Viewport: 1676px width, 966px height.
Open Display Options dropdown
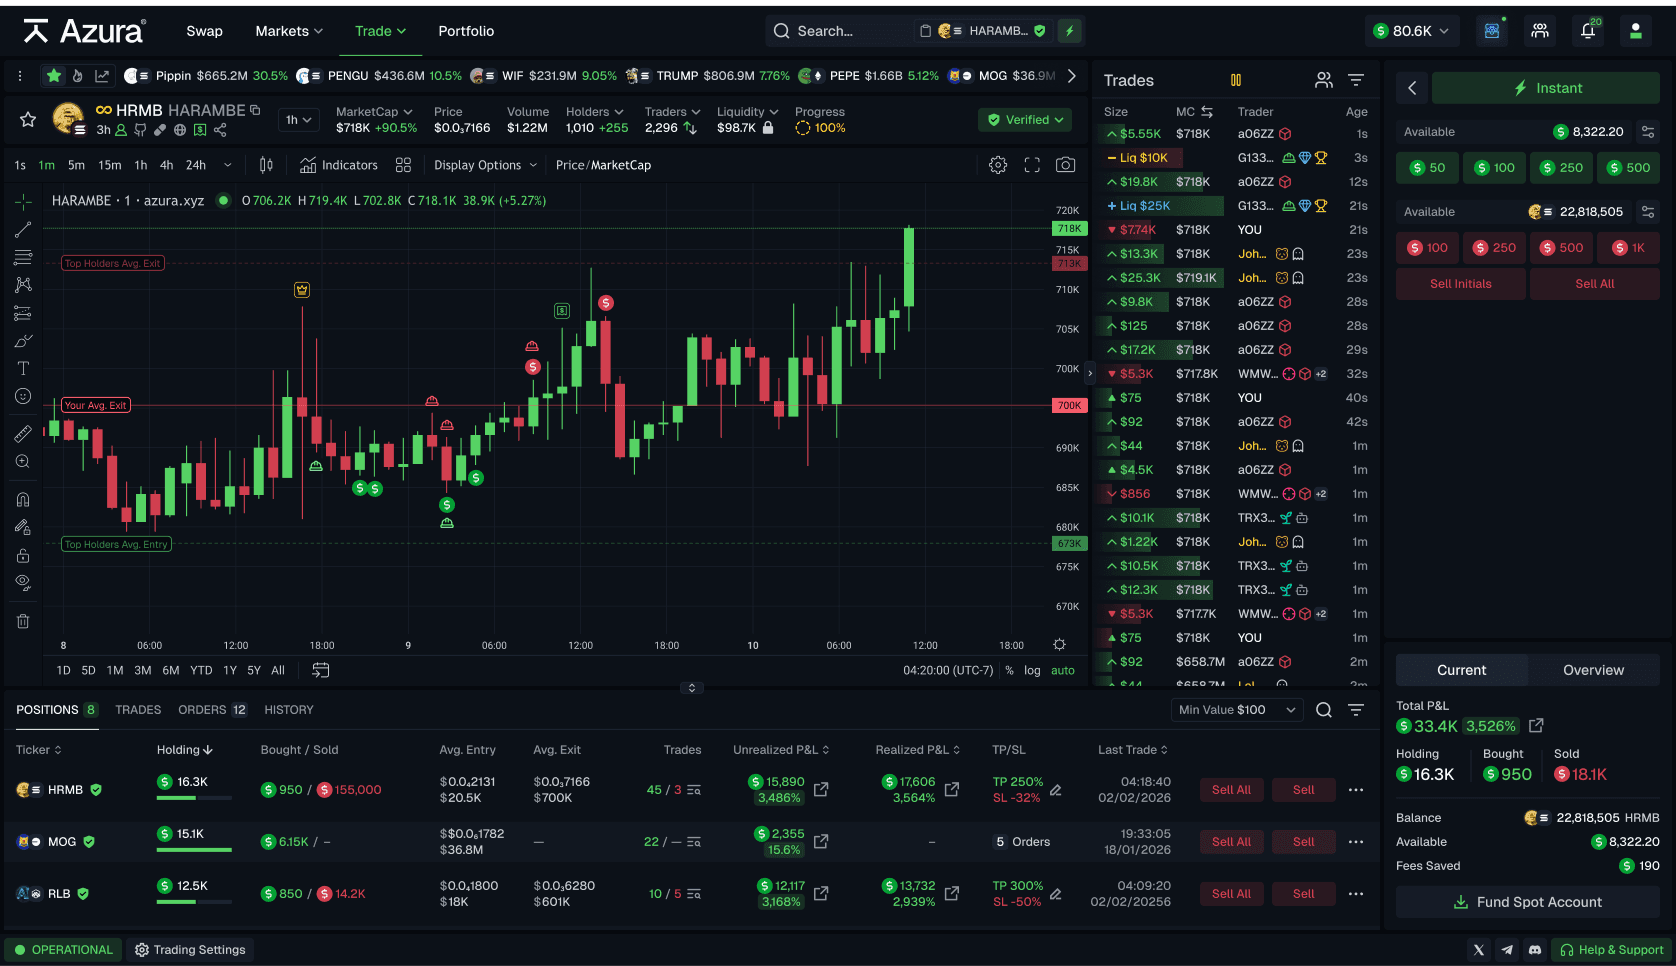485,165
